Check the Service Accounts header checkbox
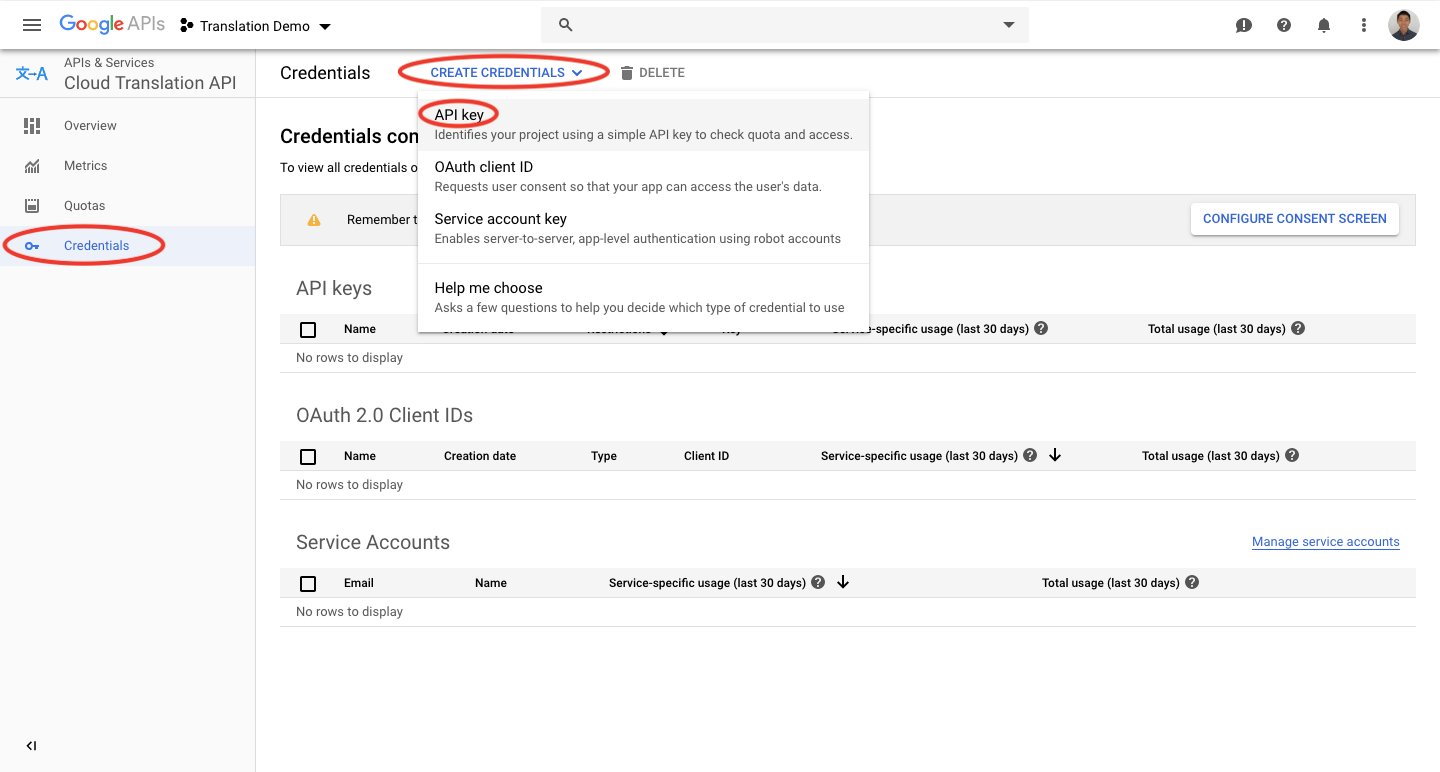1440x772 pixels. coord(308,582)
